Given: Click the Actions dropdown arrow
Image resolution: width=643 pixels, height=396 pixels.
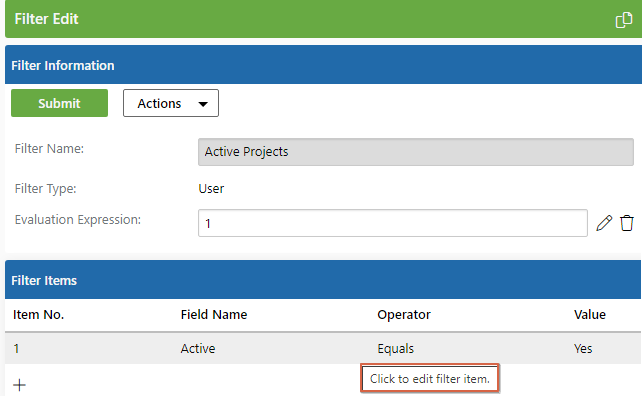Looking at the screenshot, I should point(203,104).
